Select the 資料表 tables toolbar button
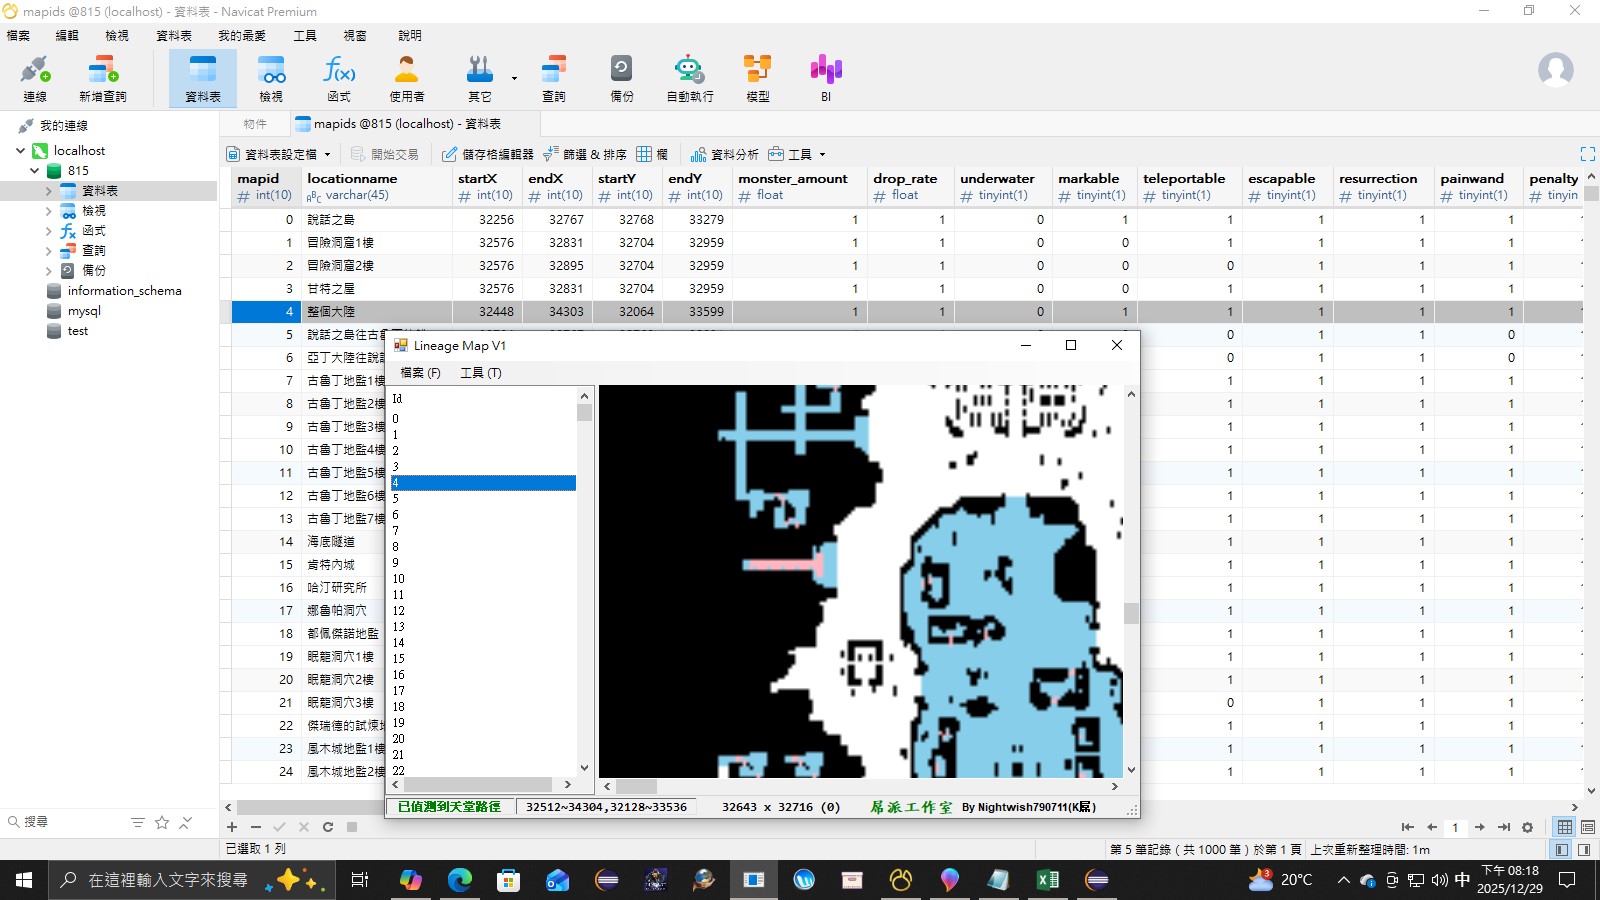The image size is (1600, 900). click(x=203, y=79)
